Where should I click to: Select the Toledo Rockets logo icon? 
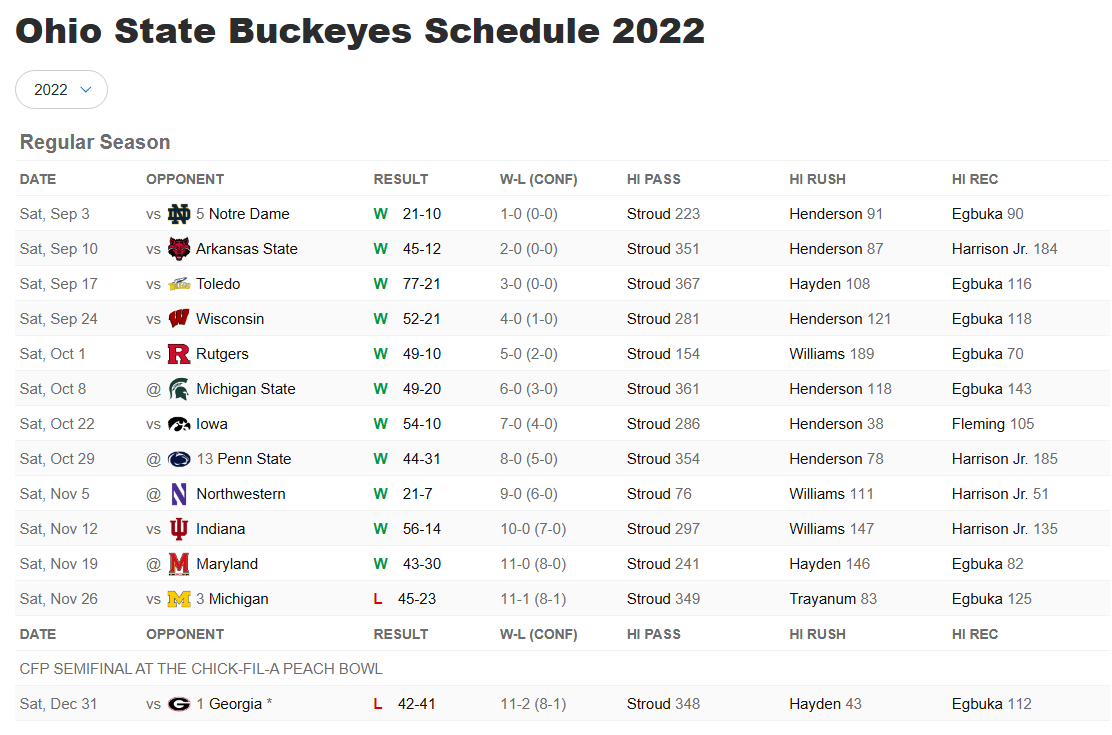coord(179,284)
